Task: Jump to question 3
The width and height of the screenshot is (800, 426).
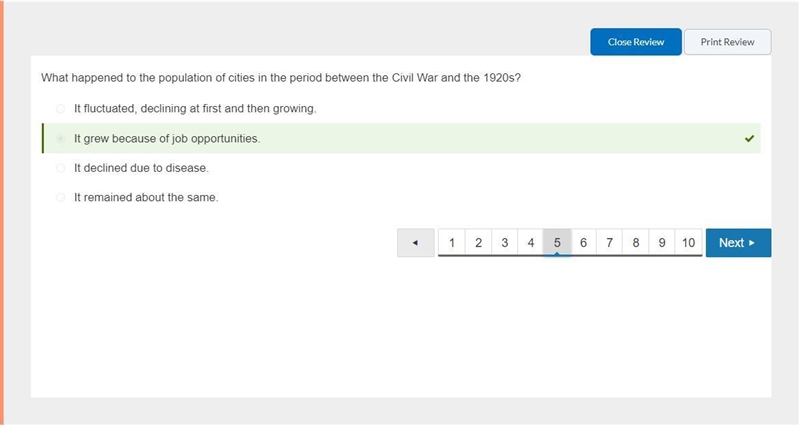Action: coord(505,243)
